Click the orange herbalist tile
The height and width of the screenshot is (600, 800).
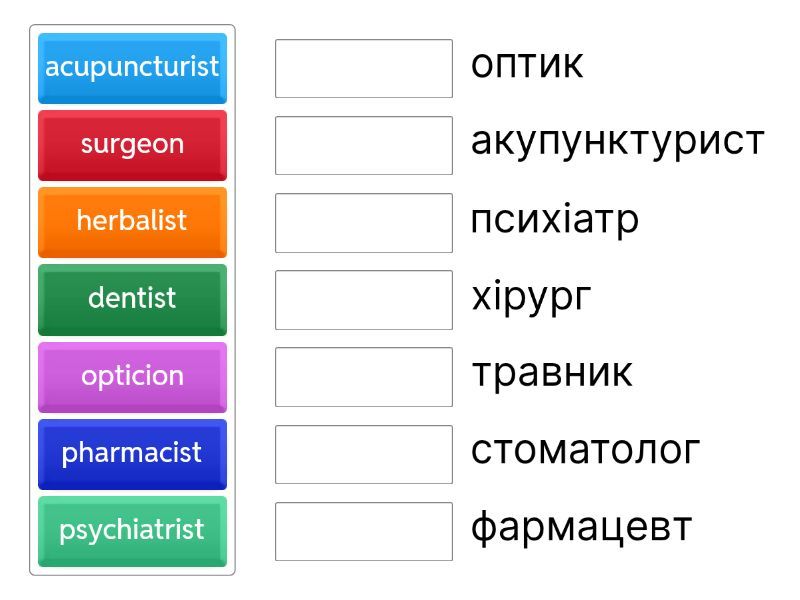click(132, 222)
